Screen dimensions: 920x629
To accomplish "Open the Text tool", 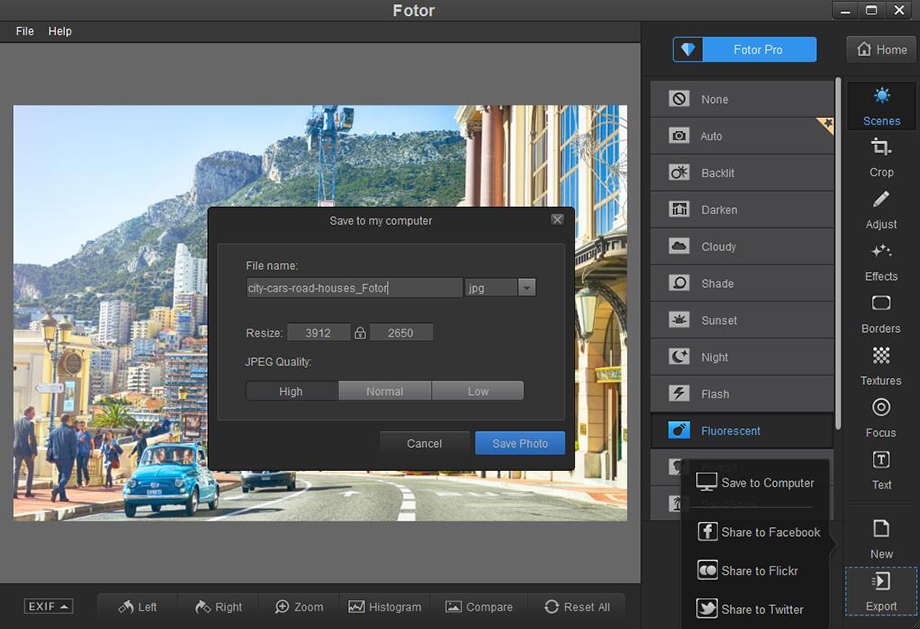I will [881, 468].
